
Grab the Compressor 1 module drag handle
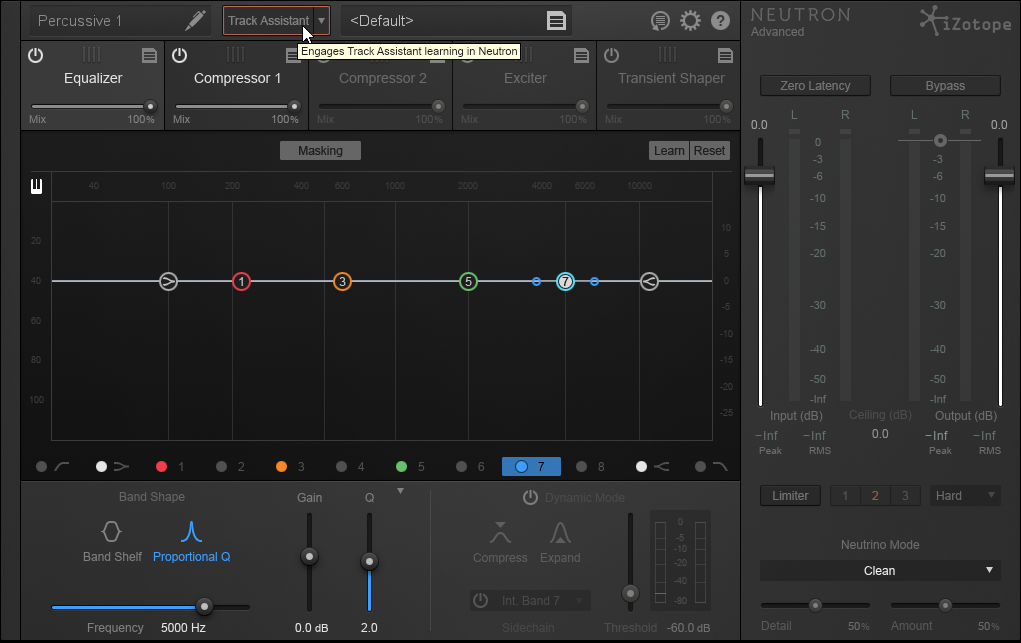(236, 55)
